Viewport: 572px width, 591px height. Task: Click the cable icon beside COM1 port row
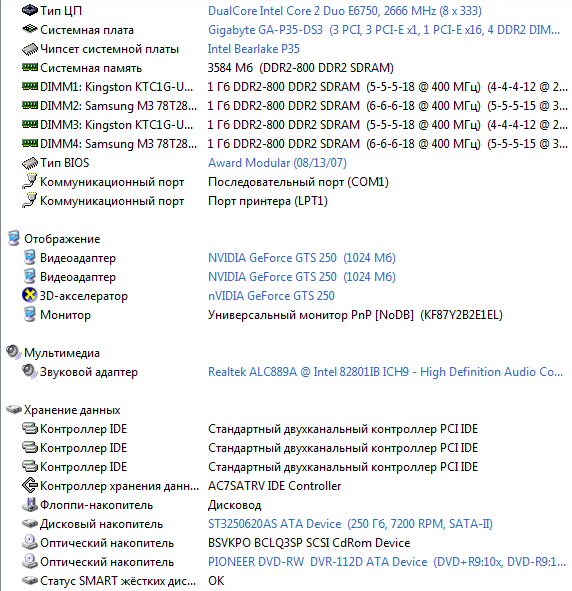pyautogui.click(x=30, y=181)
